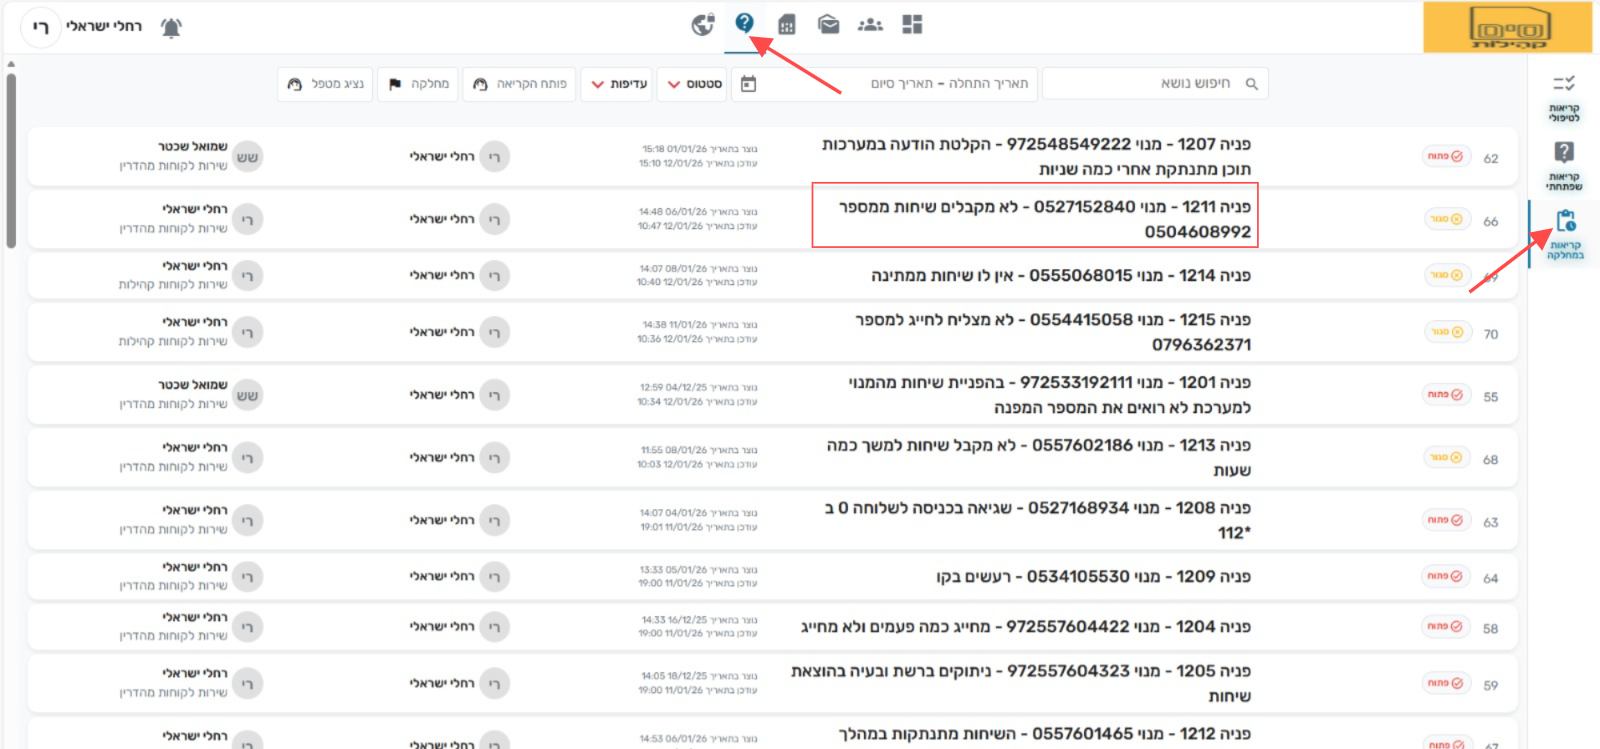Click the calendar icon in date filter
Viewport: 1600px width, 749px height.
[748, 84]
